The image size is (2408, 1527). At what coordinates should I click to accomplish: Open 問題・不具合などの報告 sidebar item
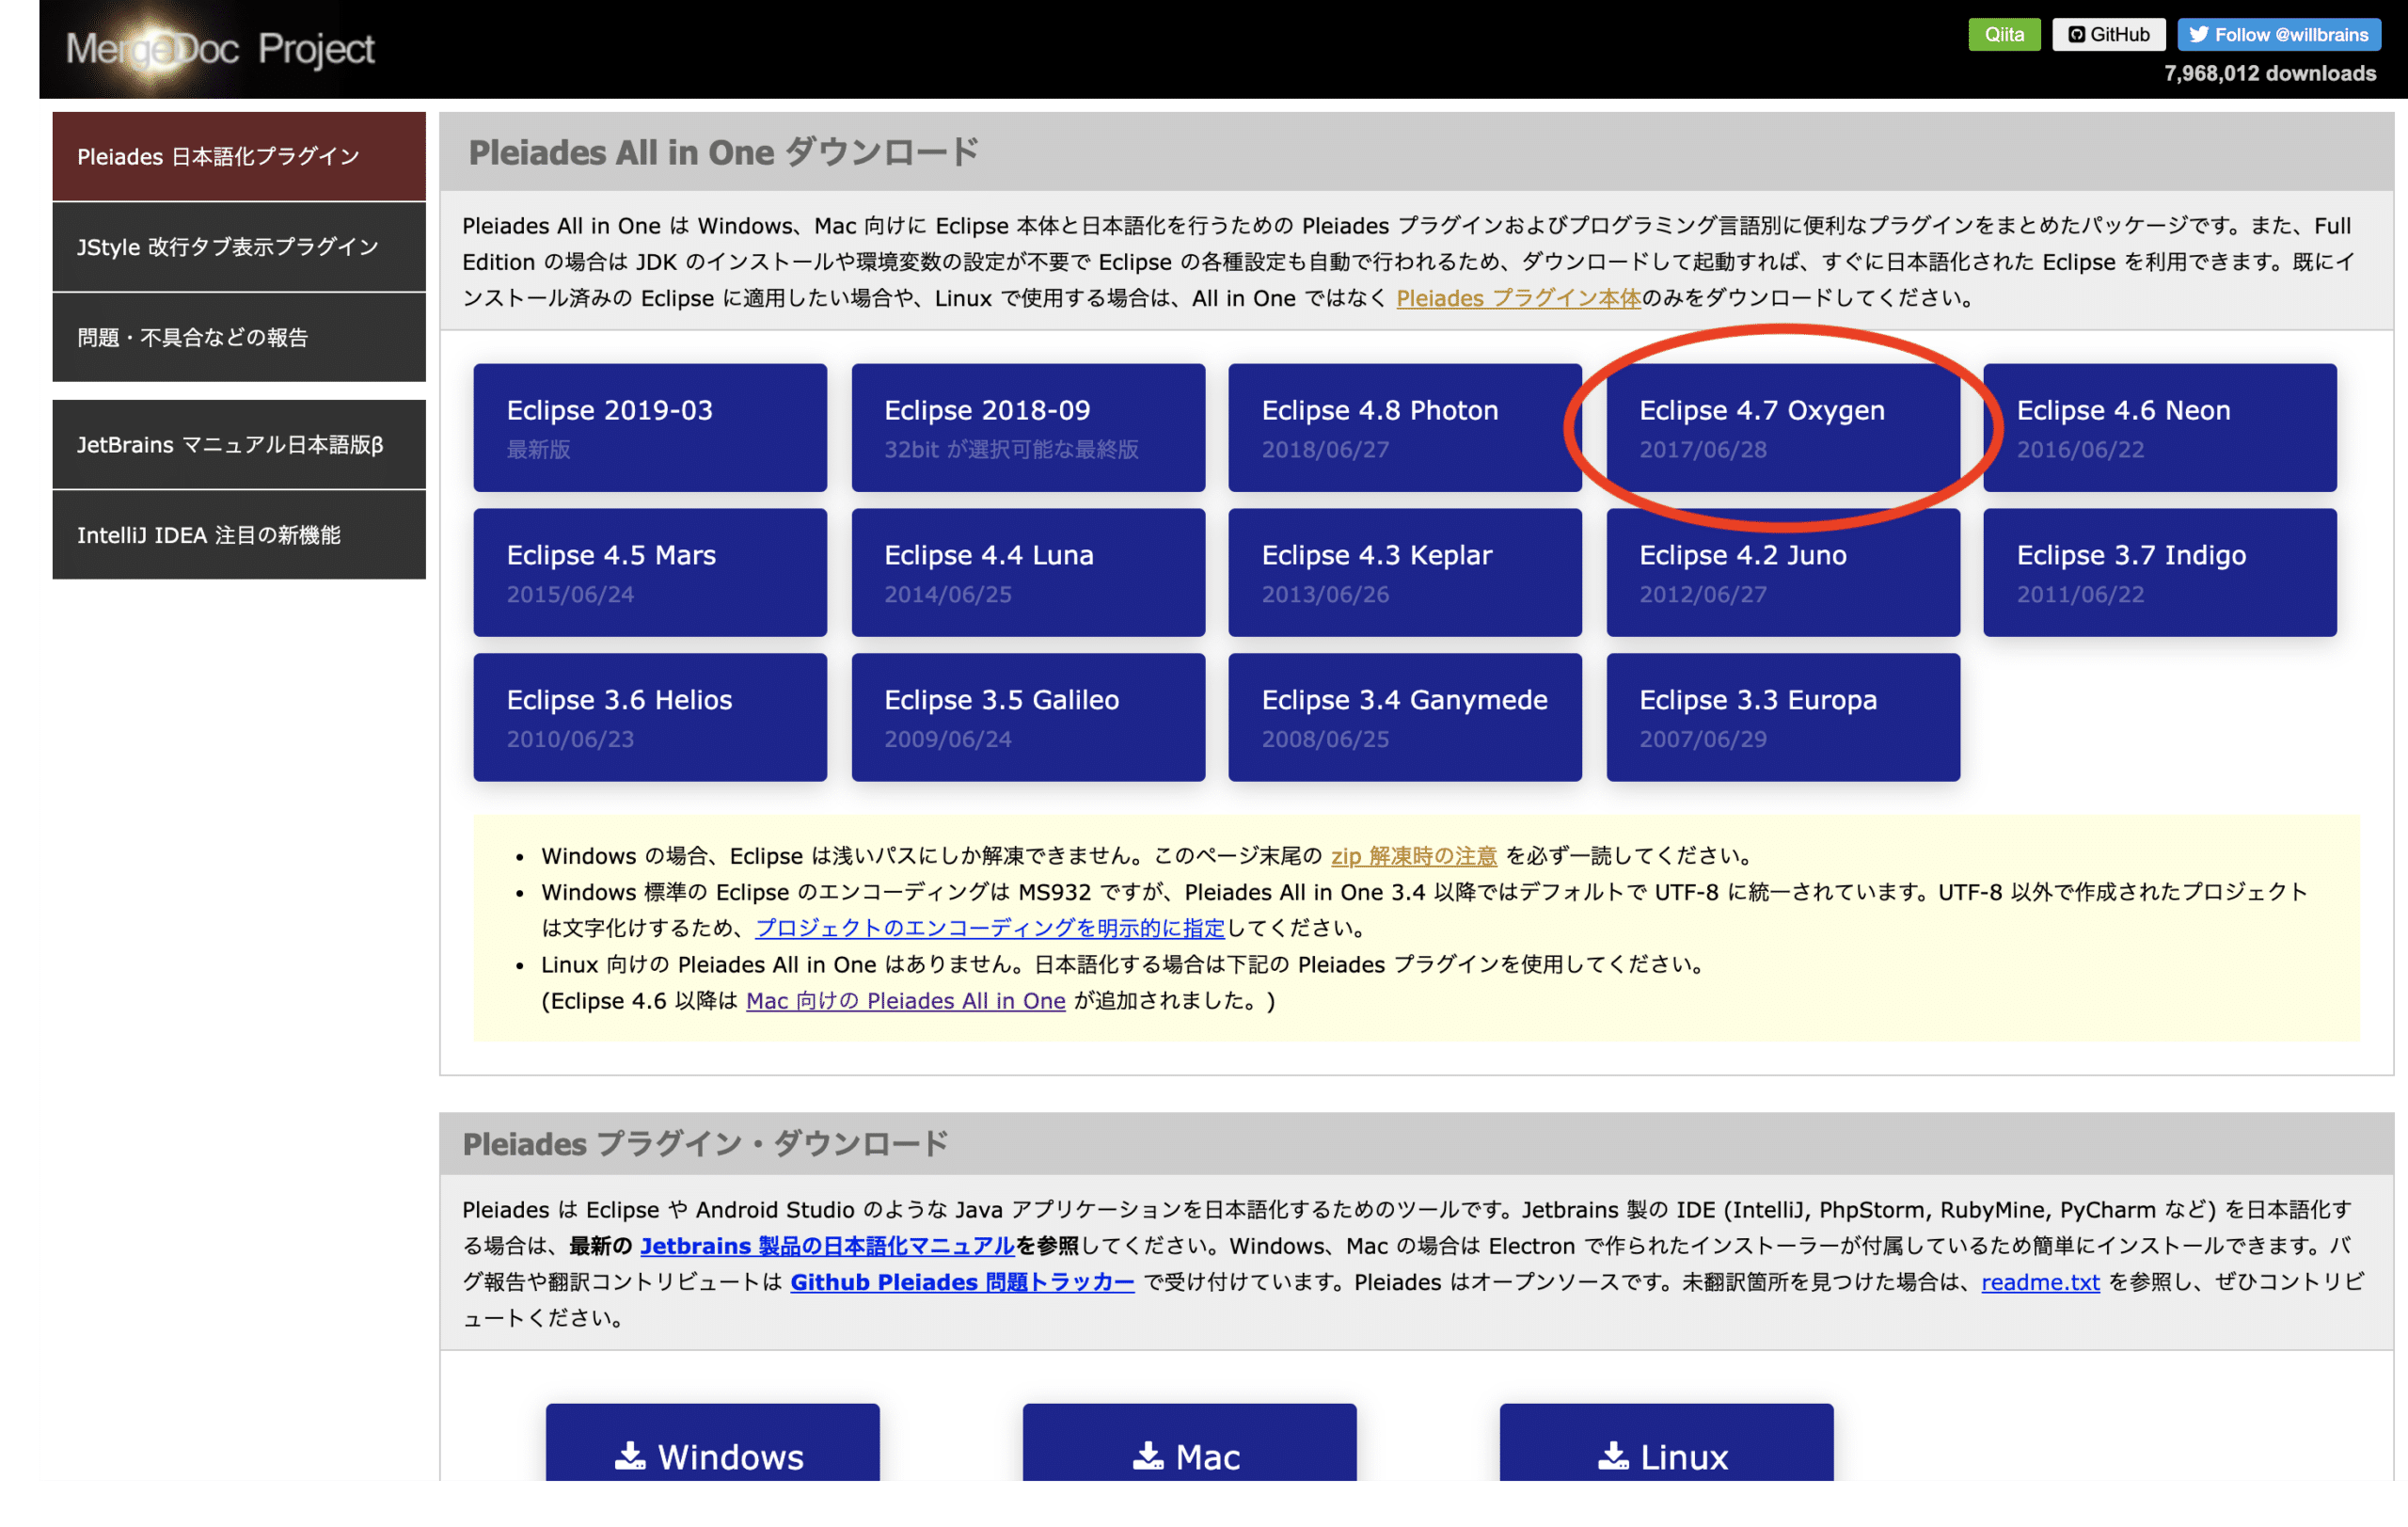[x=239, y=337]
